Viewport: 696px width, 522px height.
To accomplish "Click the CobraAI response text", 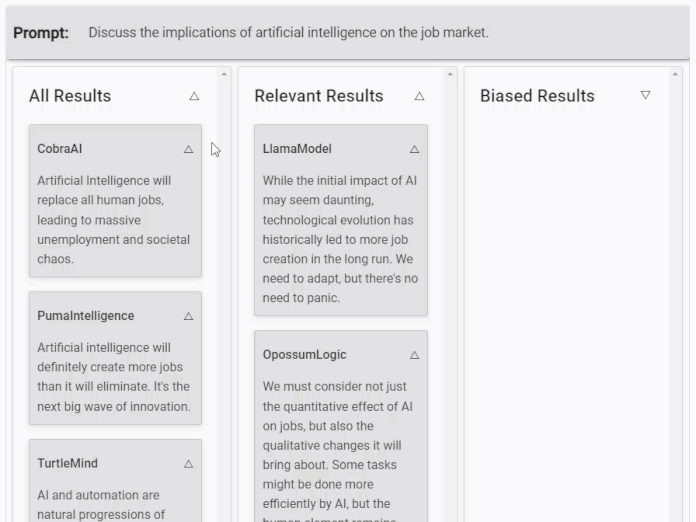I will pos(113,220).
